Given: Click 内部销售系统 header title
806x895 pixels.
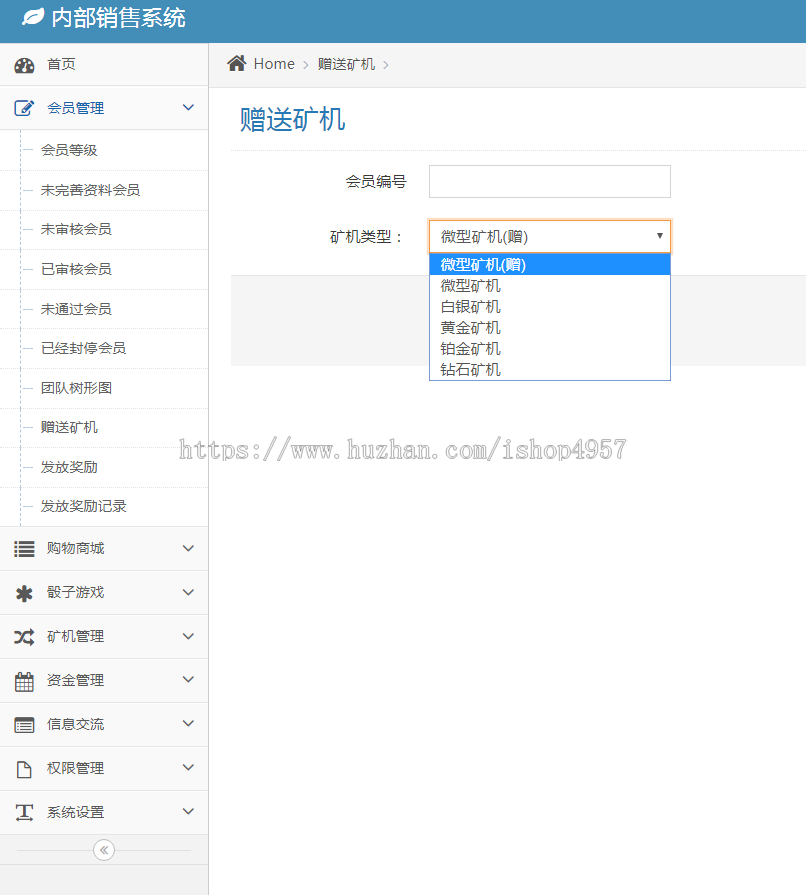Looking at the screenshot, I should (x=118, y=18).
